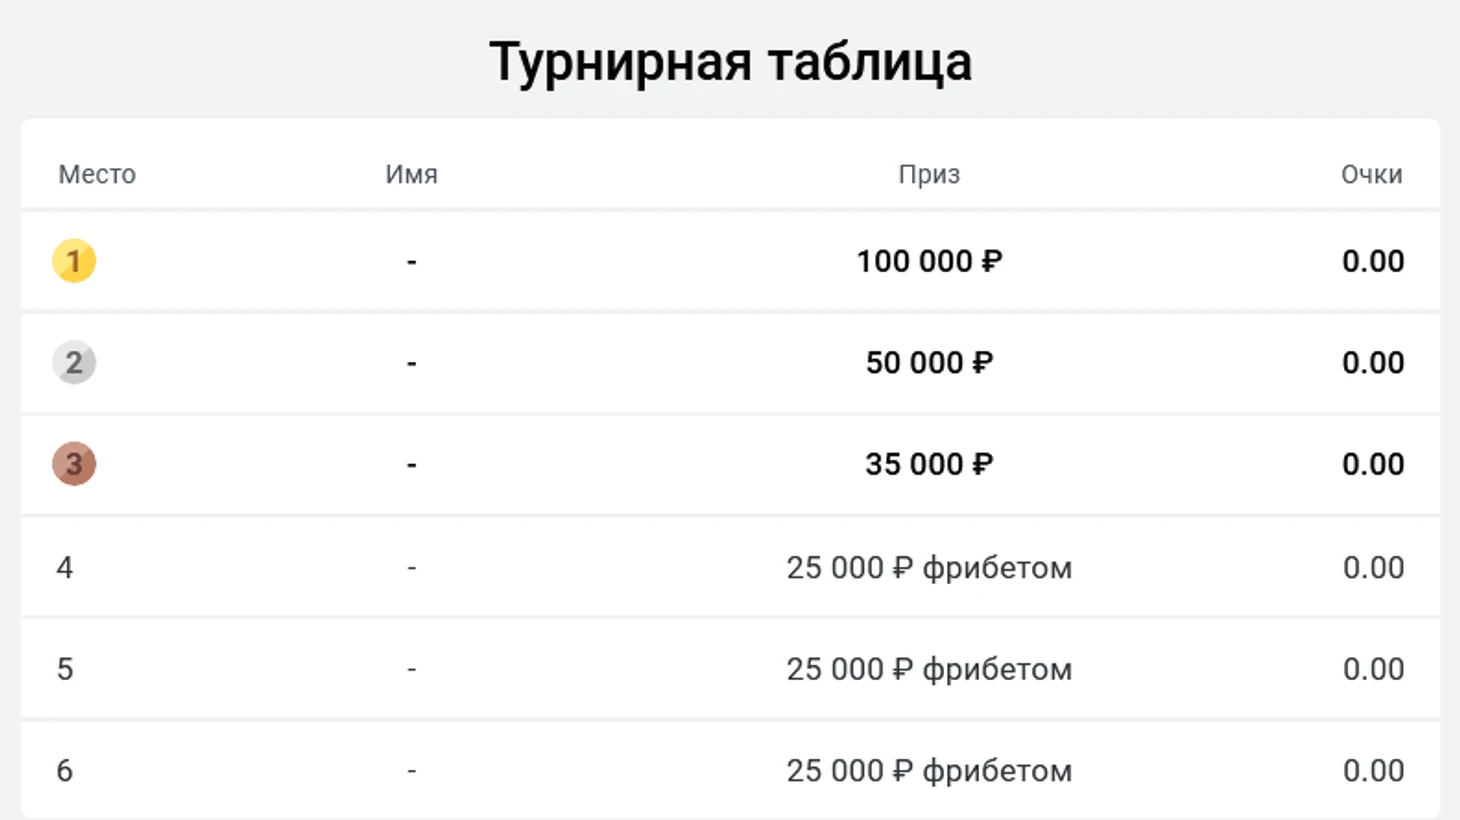Select the Место column header
The height and width of the screenshot is (820, 1460).
pos(97,174)
